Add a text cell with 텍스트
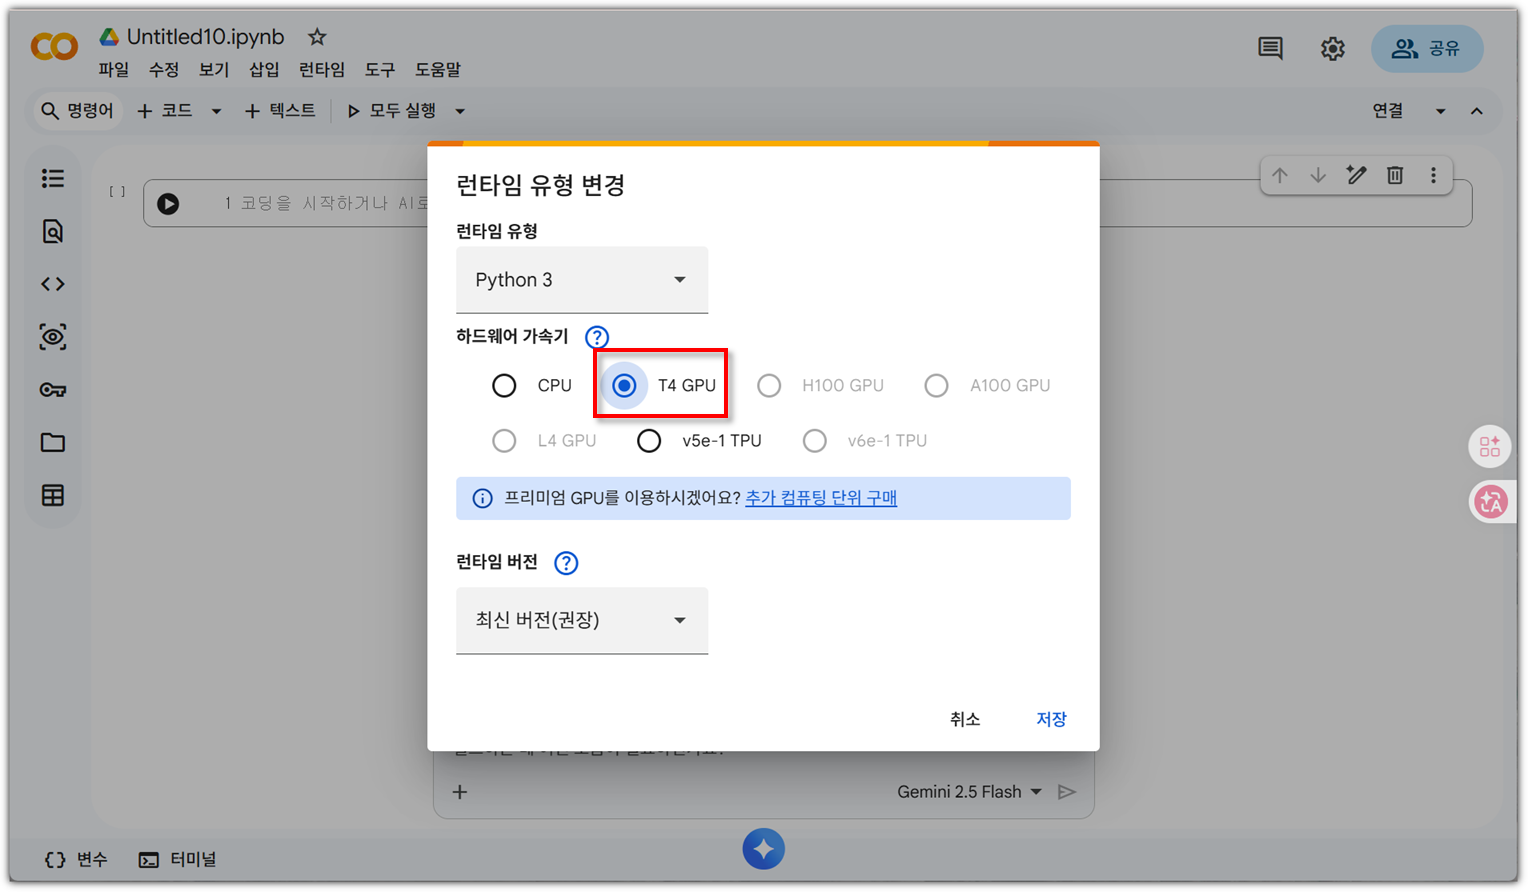The image size is (1528, 892). point(281,111)
